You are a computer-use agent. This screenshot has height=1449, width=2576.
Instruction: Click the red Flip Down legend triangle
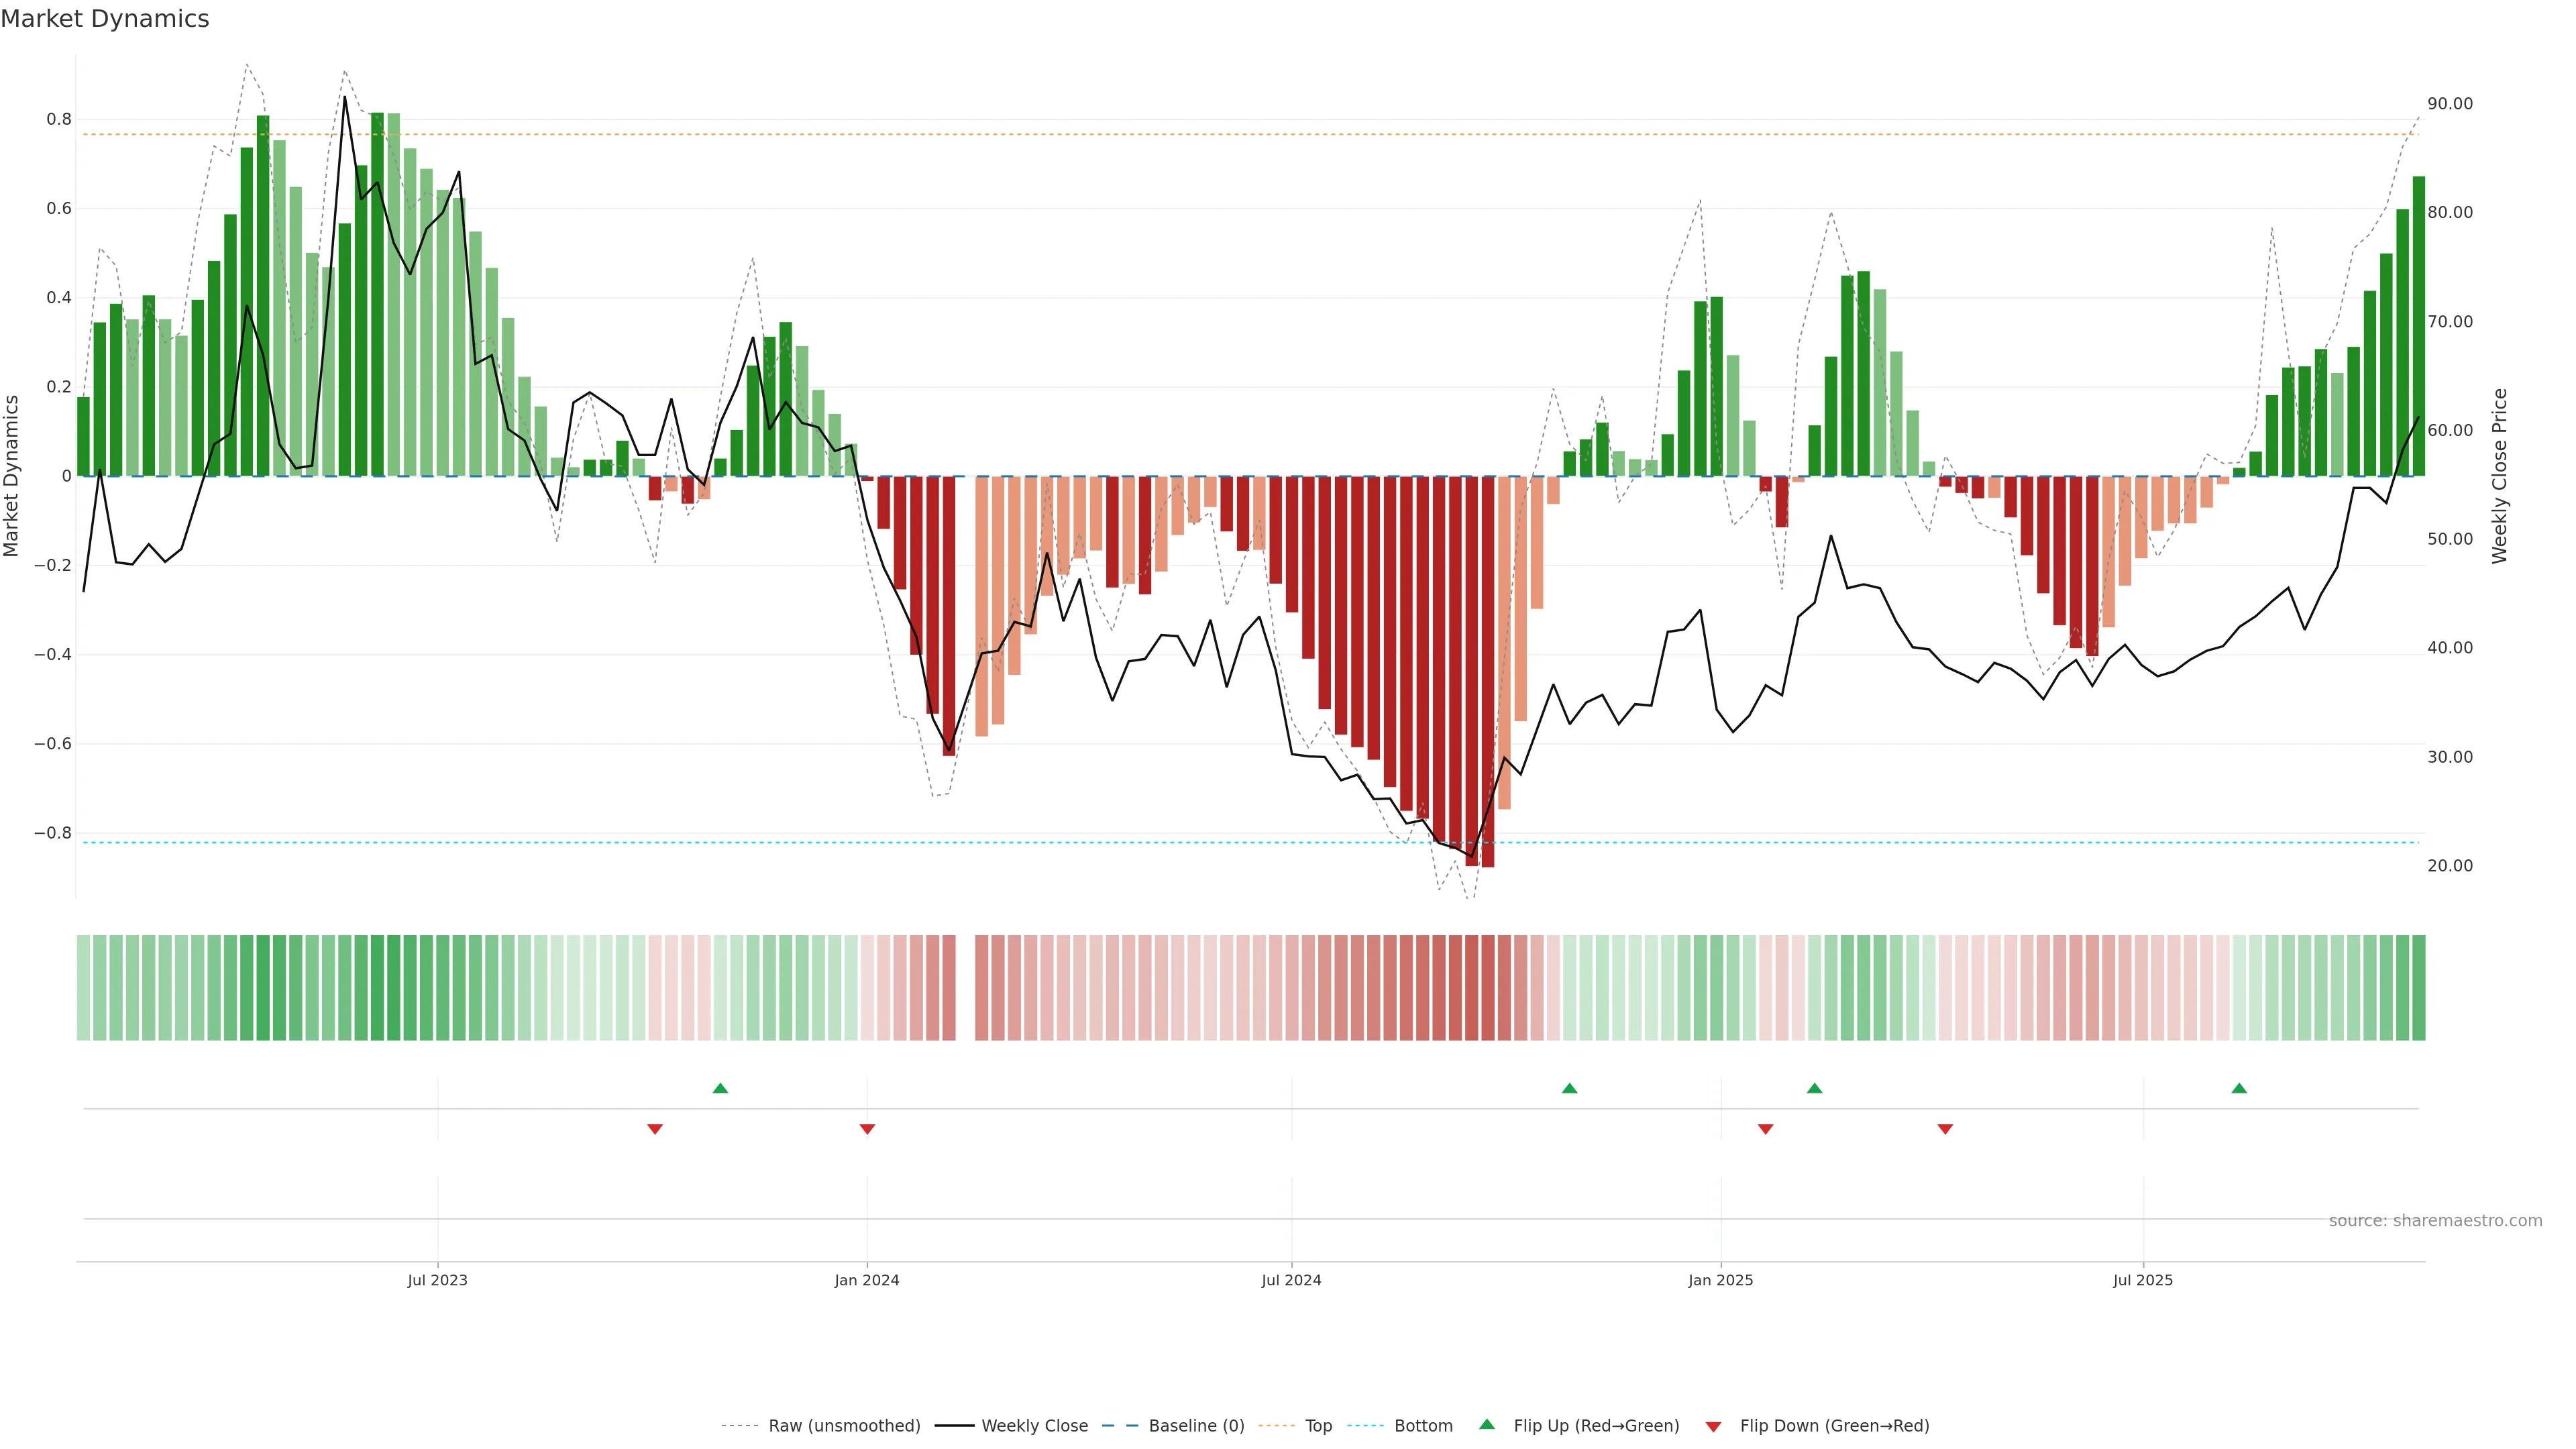tap(1713, 1427)
